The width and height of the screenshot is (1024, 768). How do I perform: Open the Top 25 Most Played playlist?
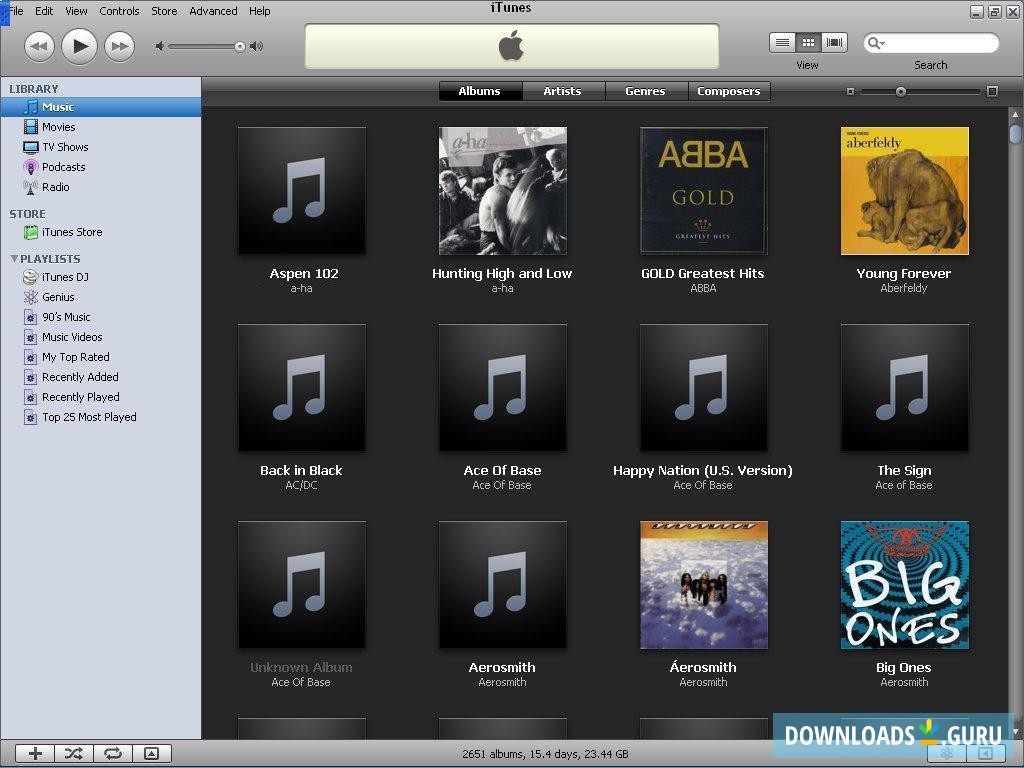[101, 417]
